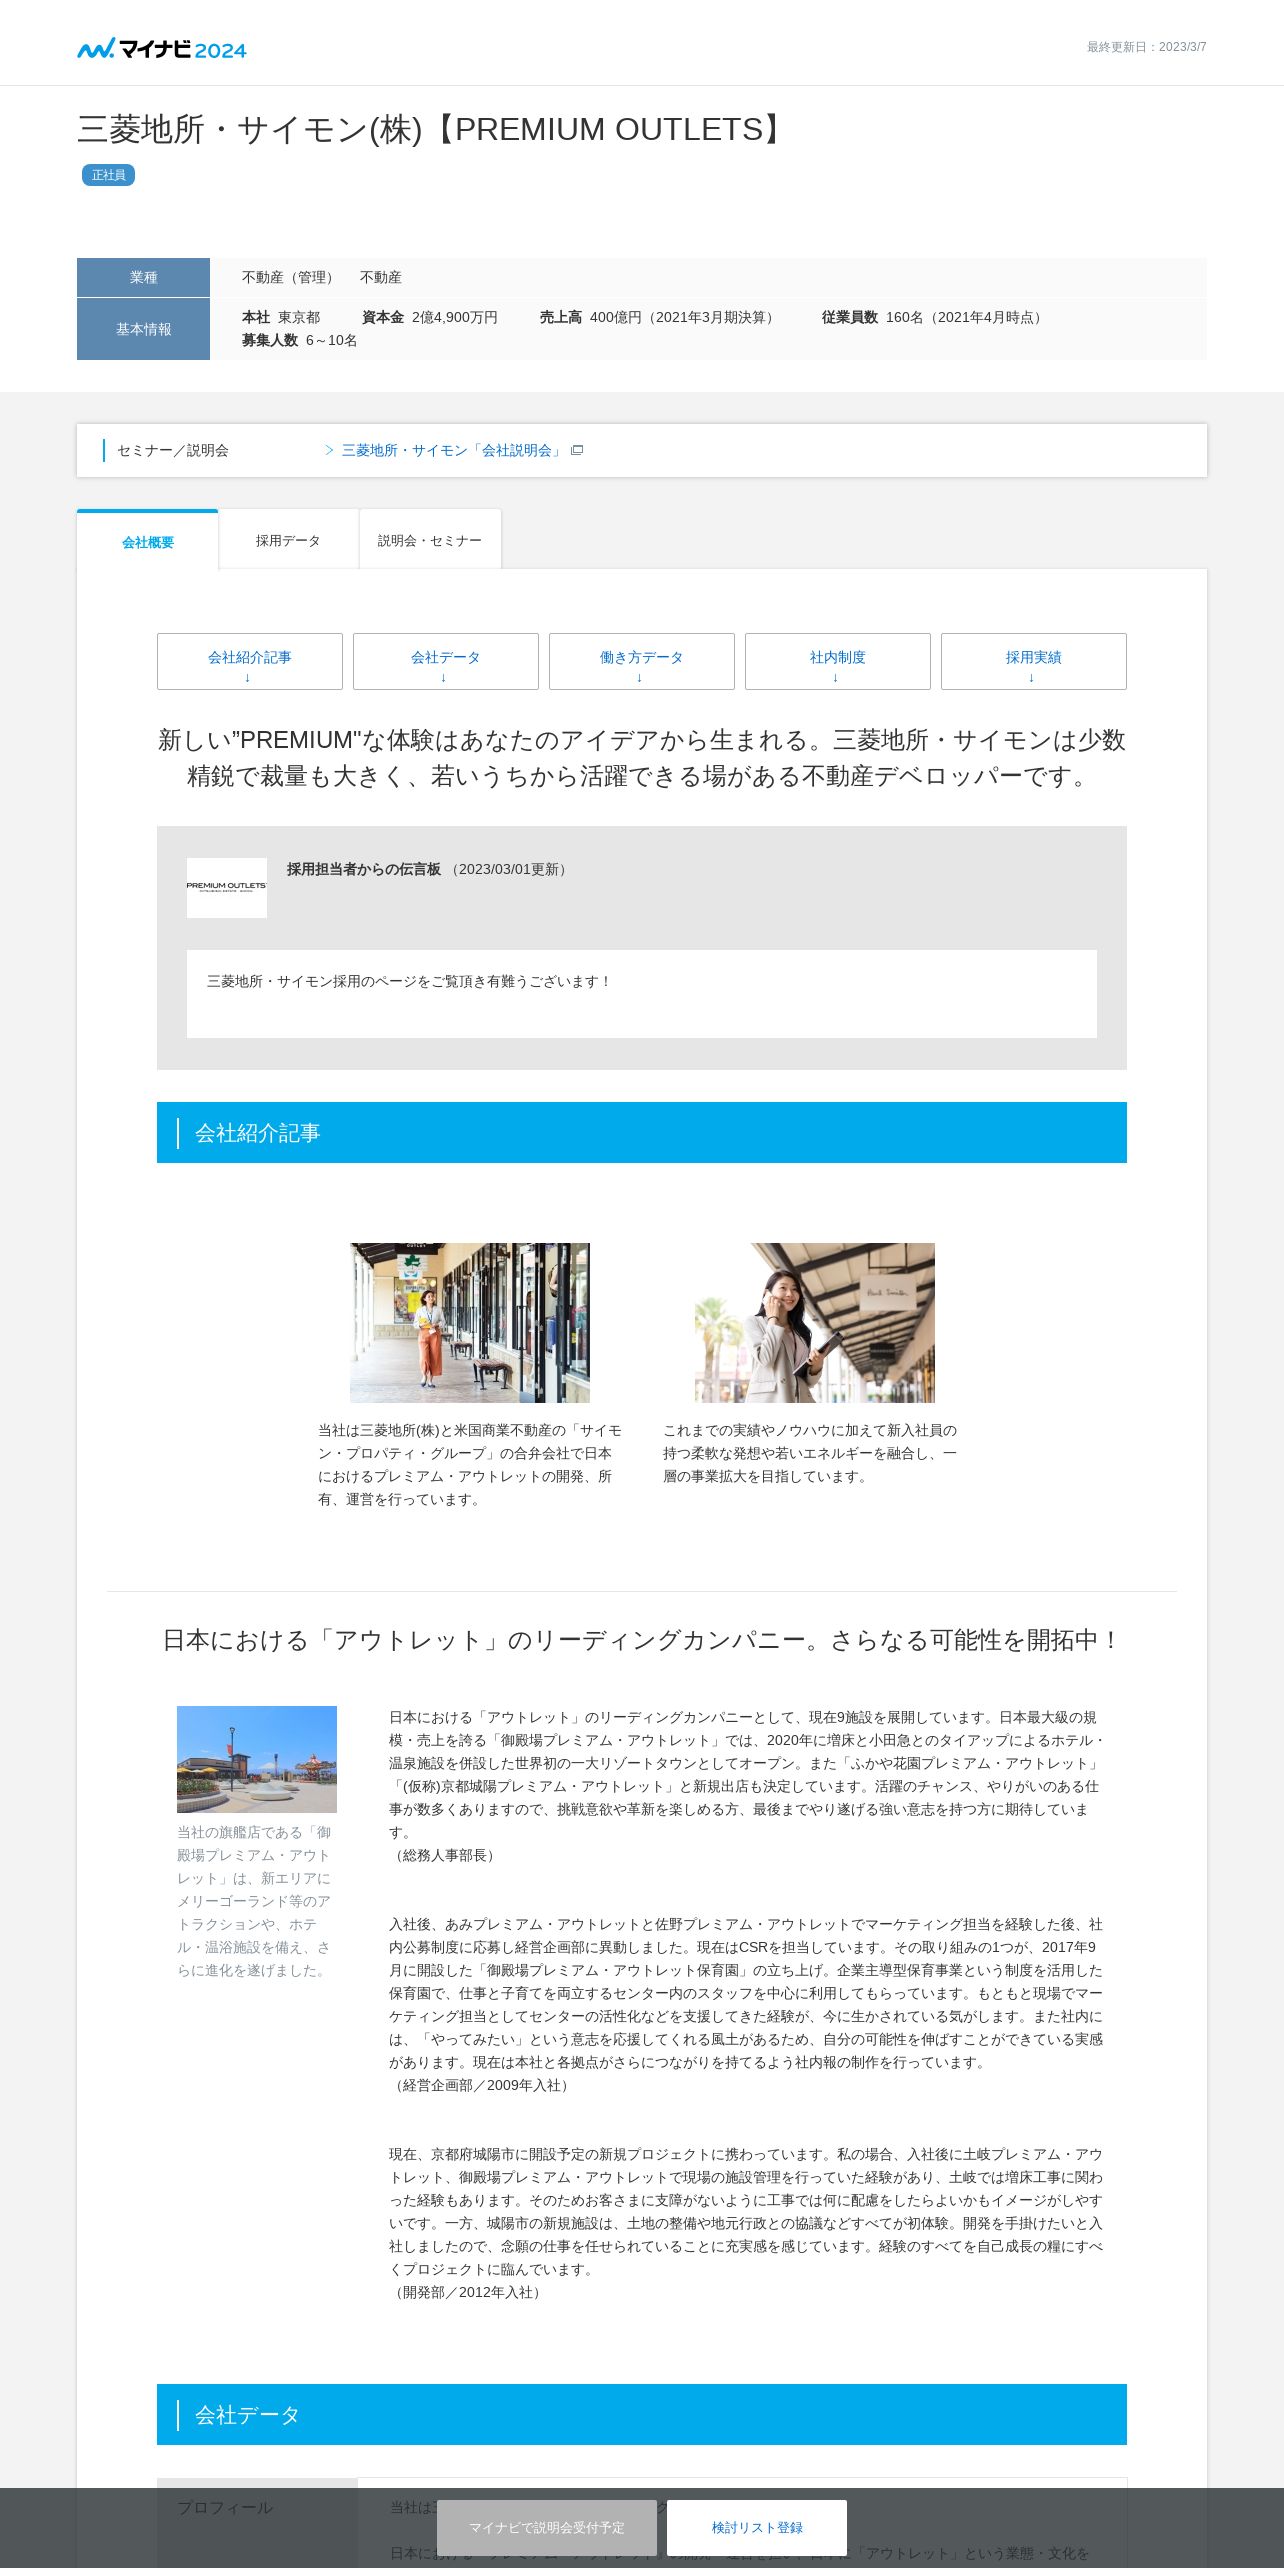1284x2568 pixels.
Task: Click the 採用担当者からの伝言板 heading
Action: 364,869
